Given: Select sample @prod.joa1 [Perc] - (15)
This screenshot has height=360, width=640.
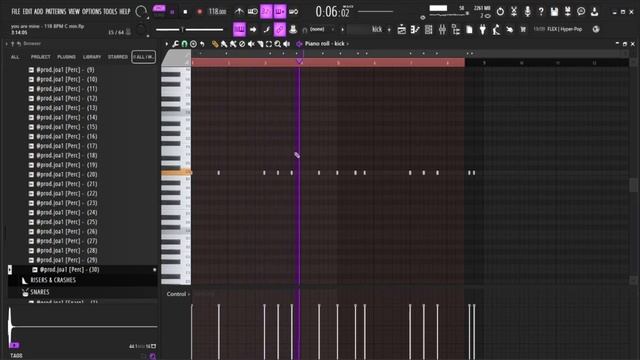Looking at the screenshot, I should [x=67, y=127].
